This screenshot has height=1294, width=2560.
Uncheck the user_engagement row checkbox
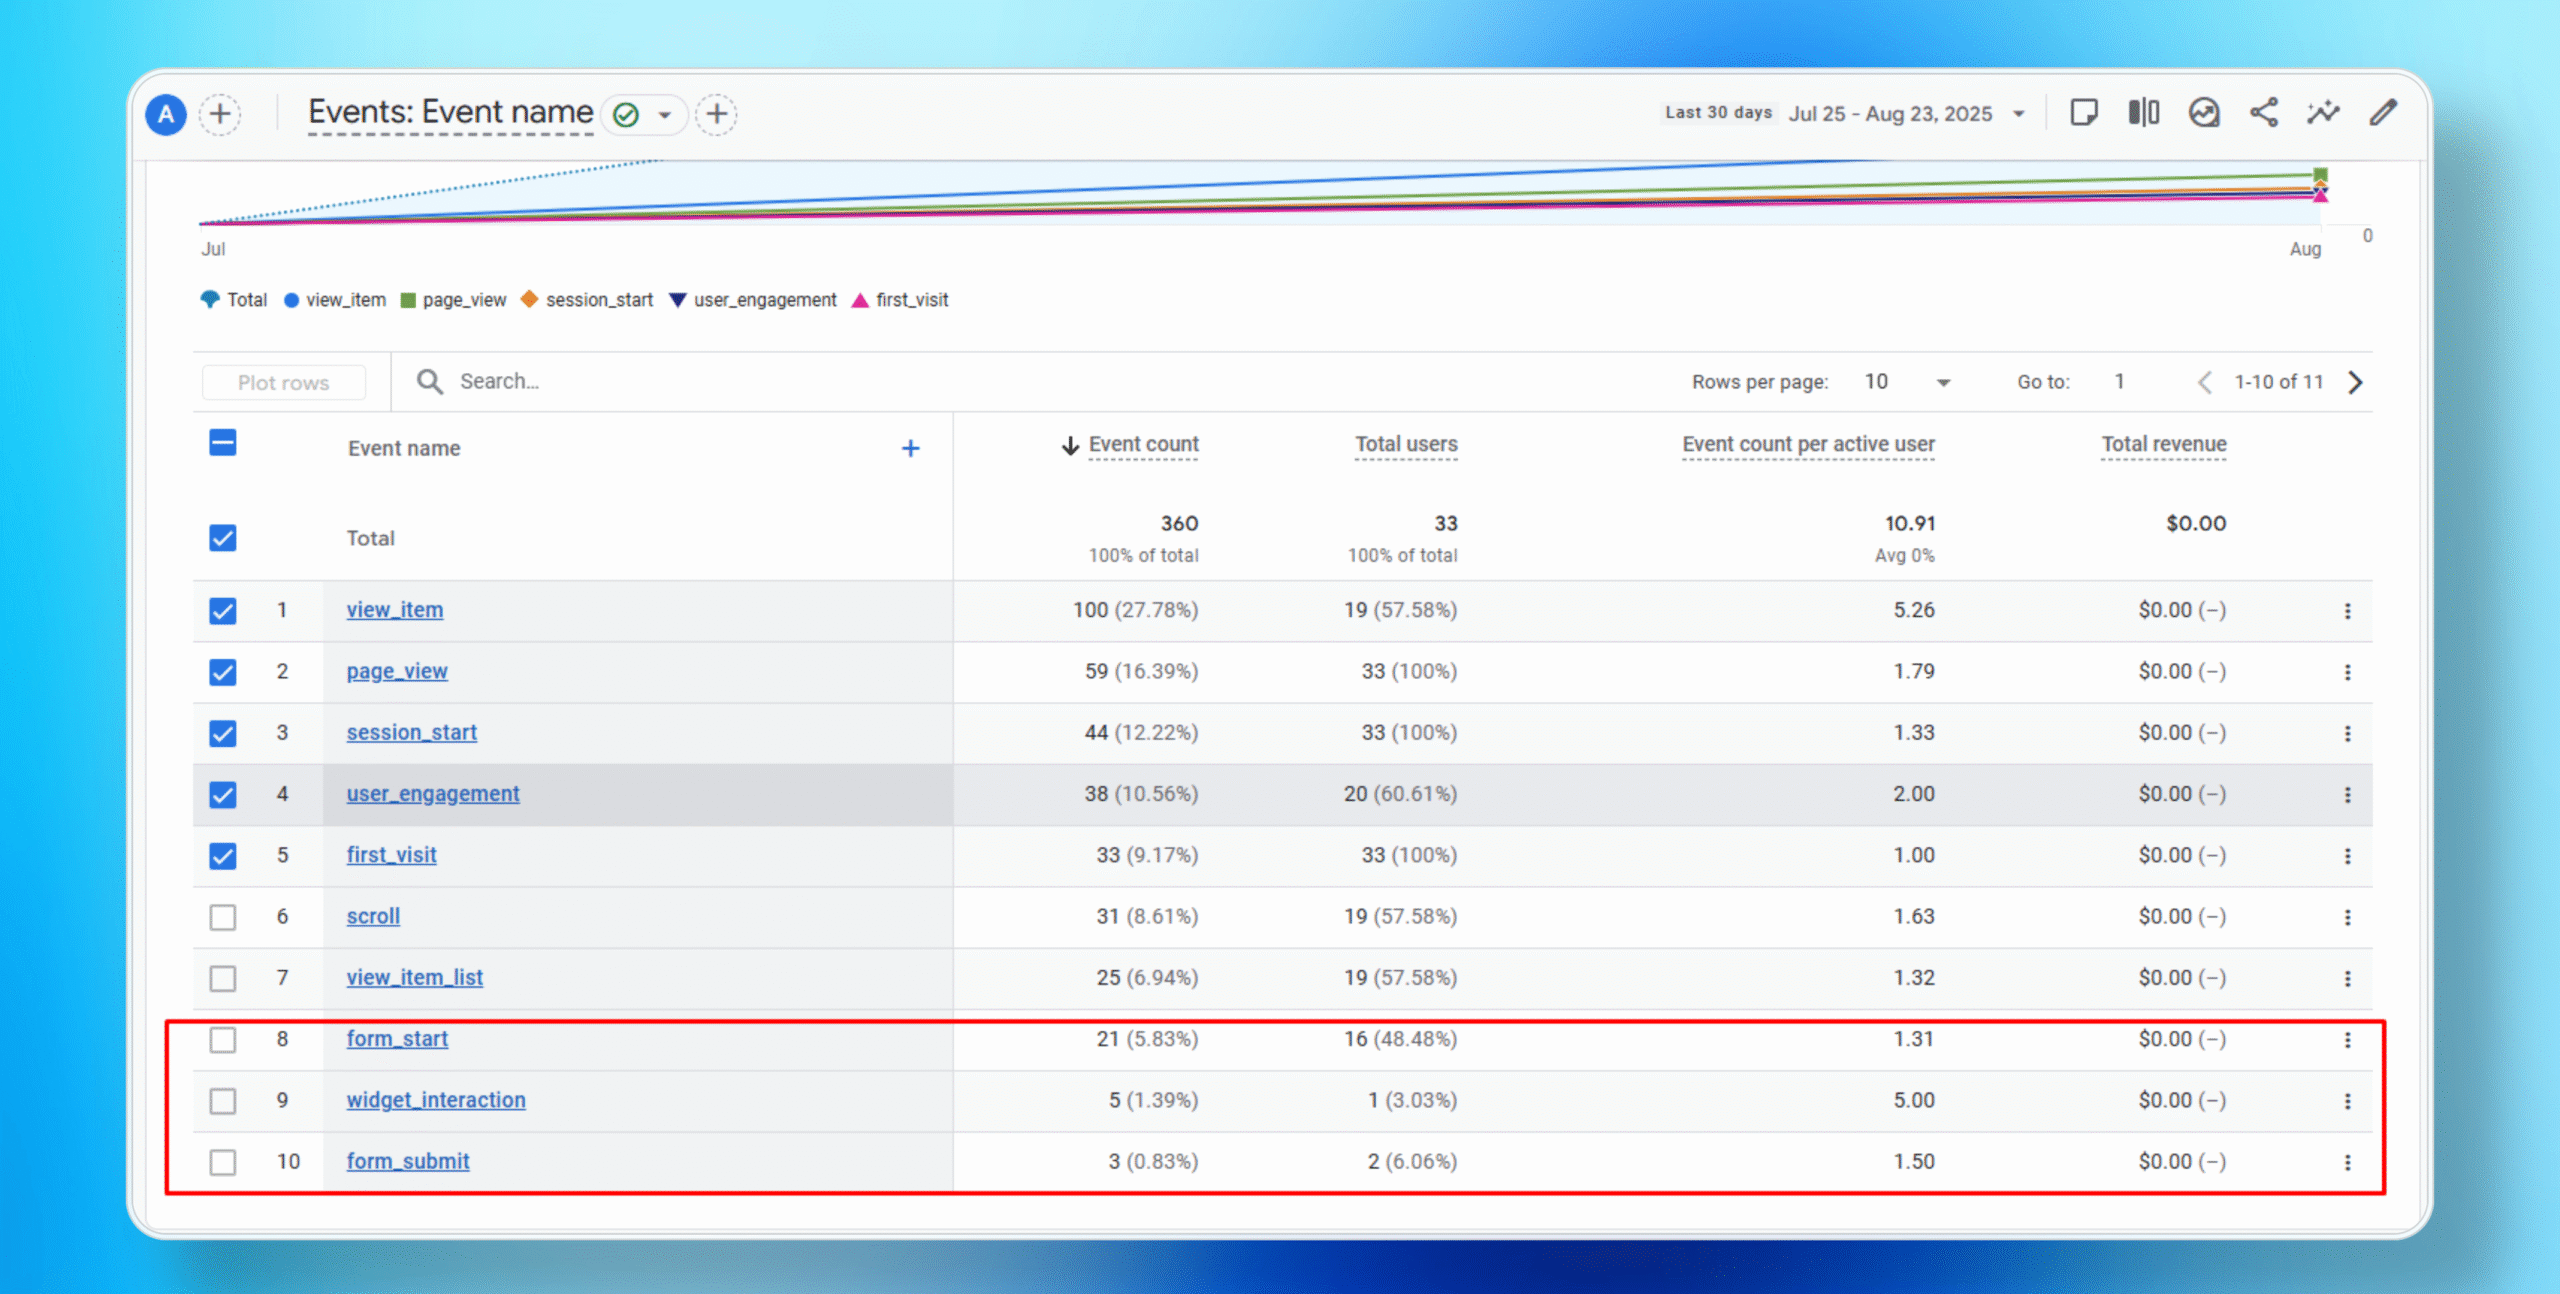[223, 795]
